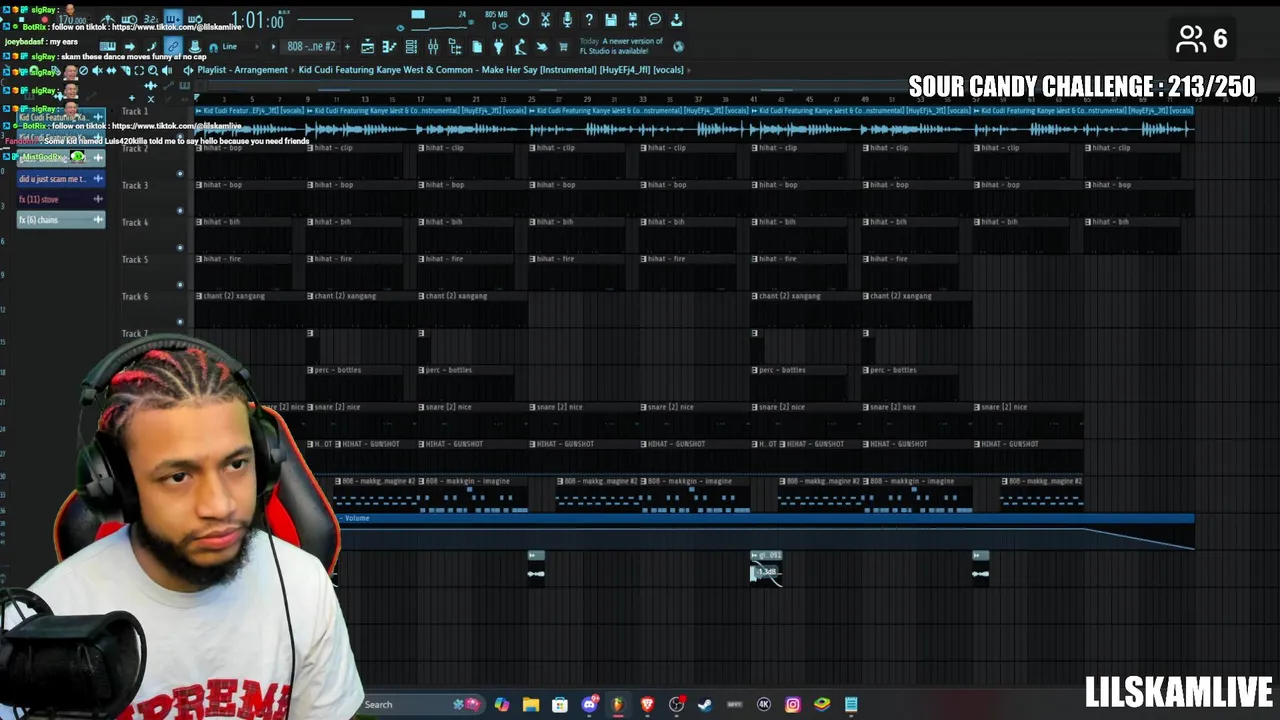Click the document page icon in toolbar
1280x720 pixels.
[477, 46]
